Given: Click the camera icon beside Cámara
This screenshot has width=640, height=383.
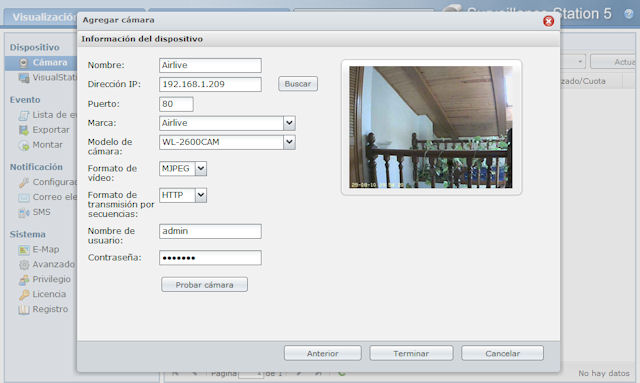Looking at the screenshot, I should tap(24, 63).
